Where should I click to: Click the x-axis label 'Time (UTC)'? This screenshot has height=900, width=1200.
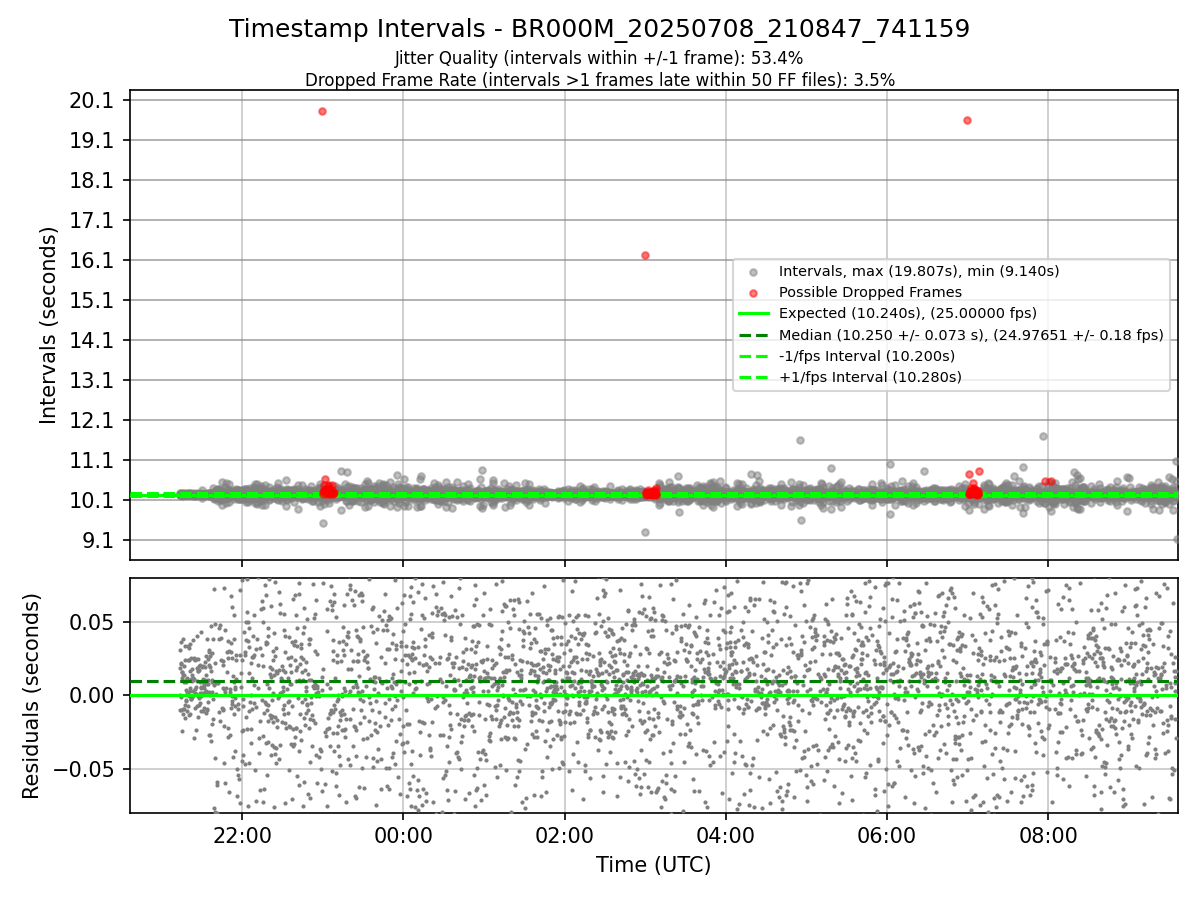[653, 865]
